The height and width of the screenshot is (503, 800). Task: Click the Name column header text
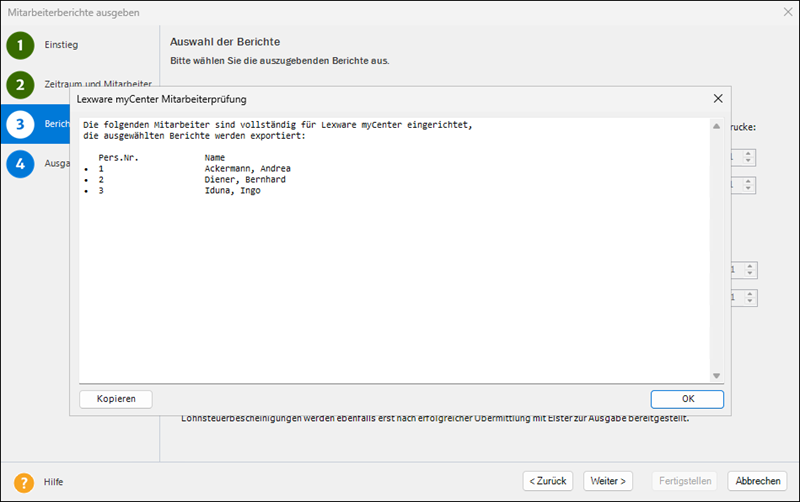point(215,158)
